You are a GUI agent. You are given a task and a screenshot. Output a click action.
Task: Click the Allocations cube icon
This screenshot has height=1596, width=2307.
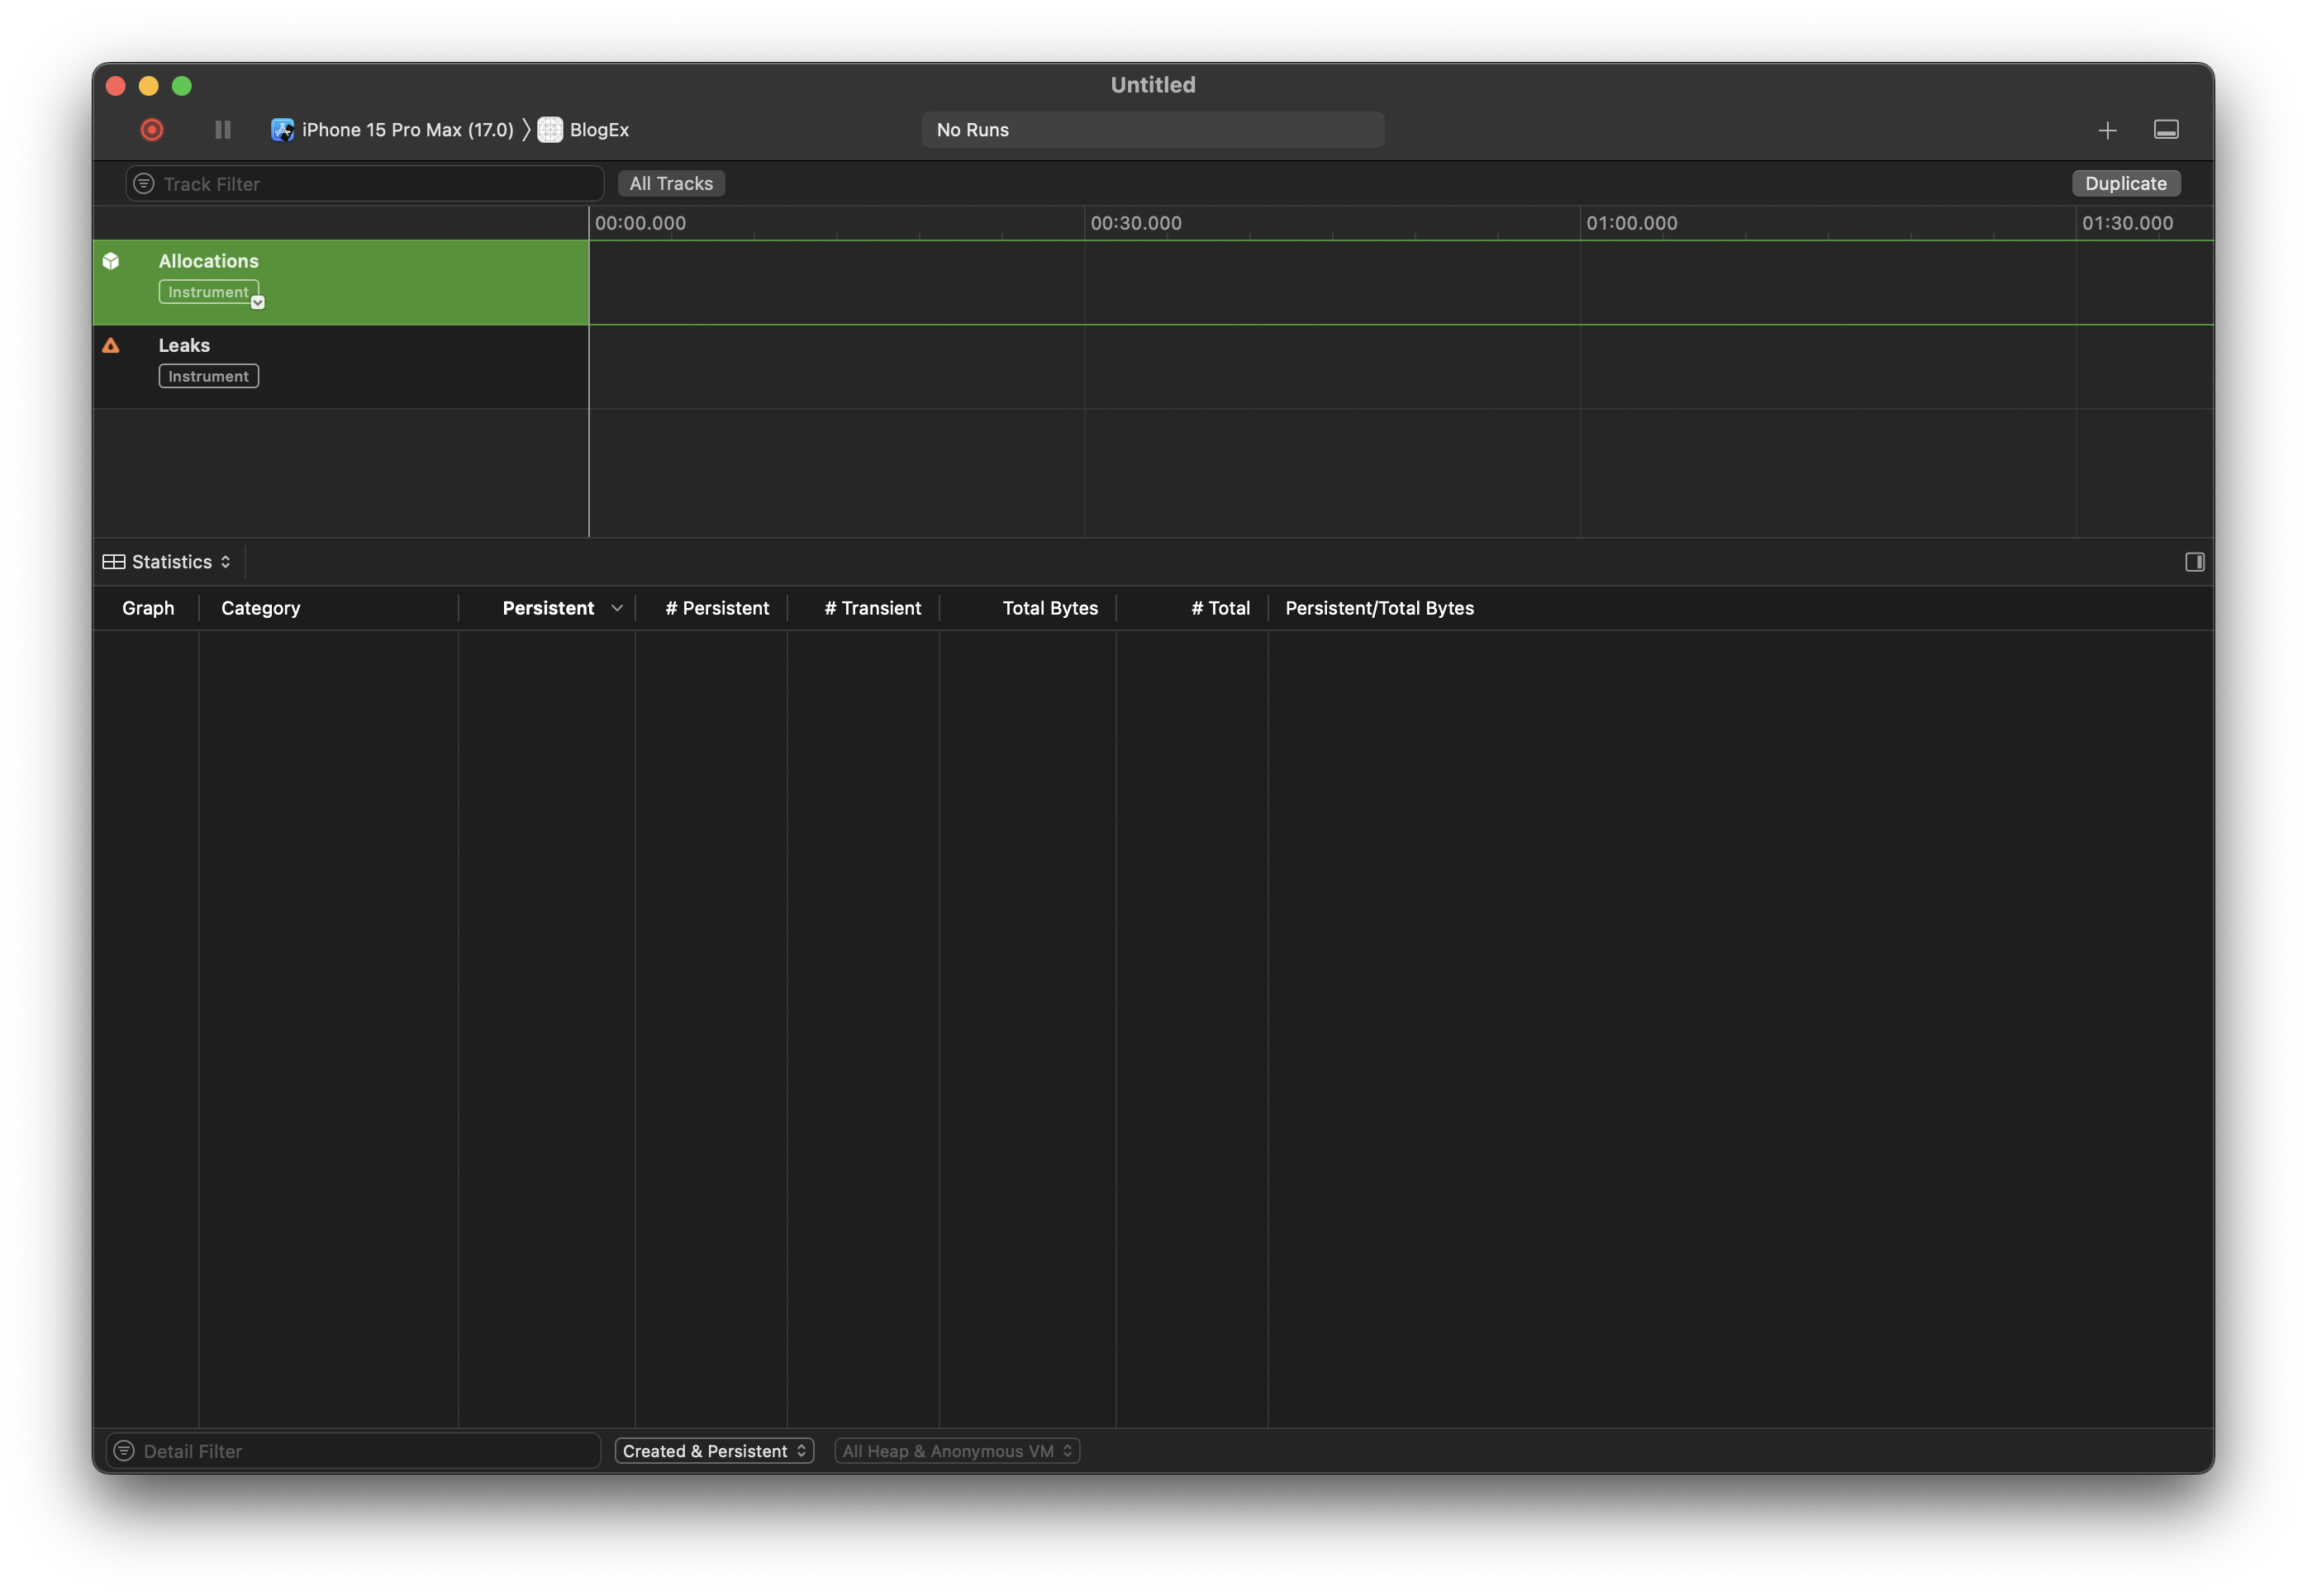point(111,261)
